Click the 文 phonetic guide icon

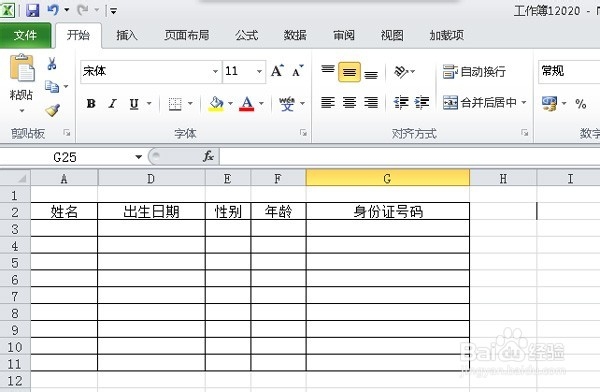click(287, 103)
